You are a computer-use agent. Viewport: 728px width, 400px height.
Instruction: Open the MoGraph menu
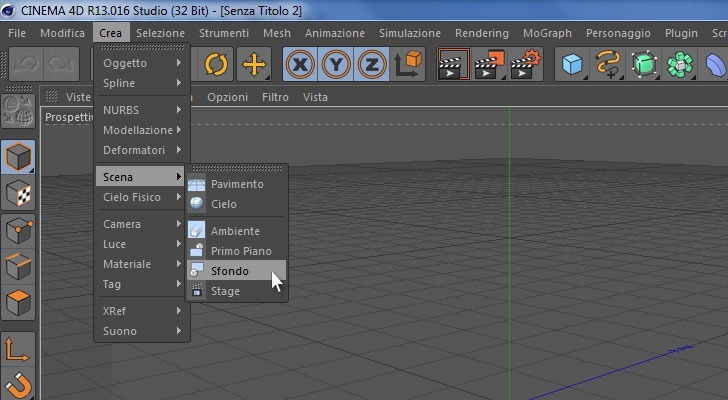(547, 33)
